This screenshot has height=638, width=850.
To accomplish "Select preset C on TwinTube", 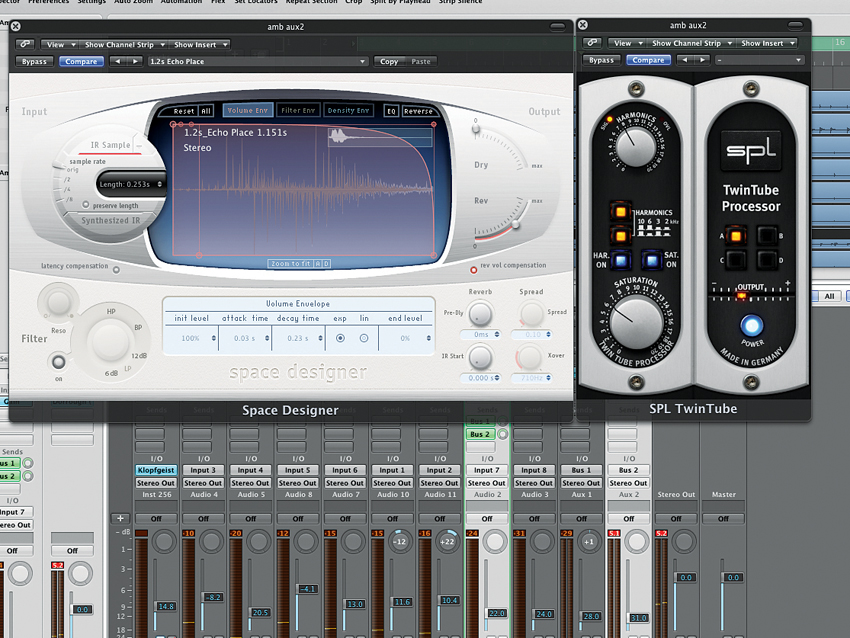I will [x=736, y=260].
